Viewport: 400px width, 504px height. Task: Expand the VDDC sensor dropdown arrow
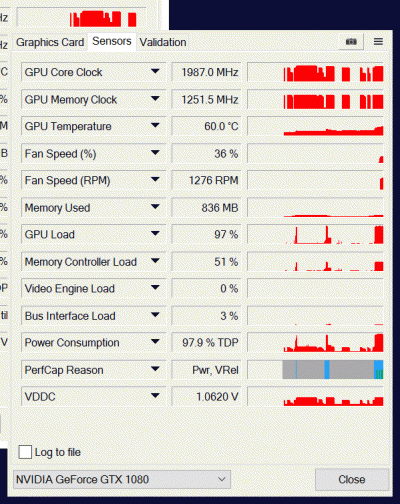pos(155,396)
